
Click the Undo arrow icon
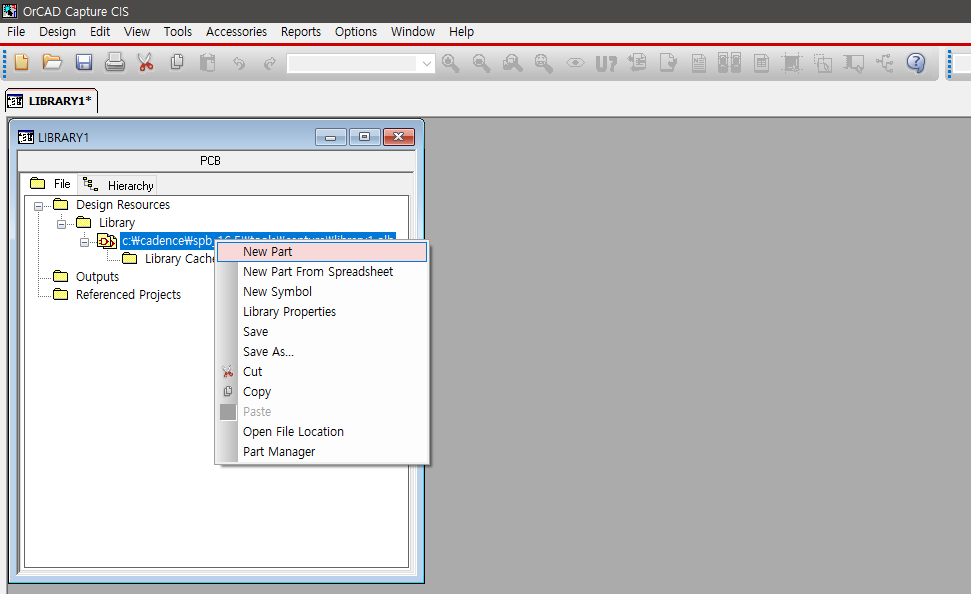[239, 63]
